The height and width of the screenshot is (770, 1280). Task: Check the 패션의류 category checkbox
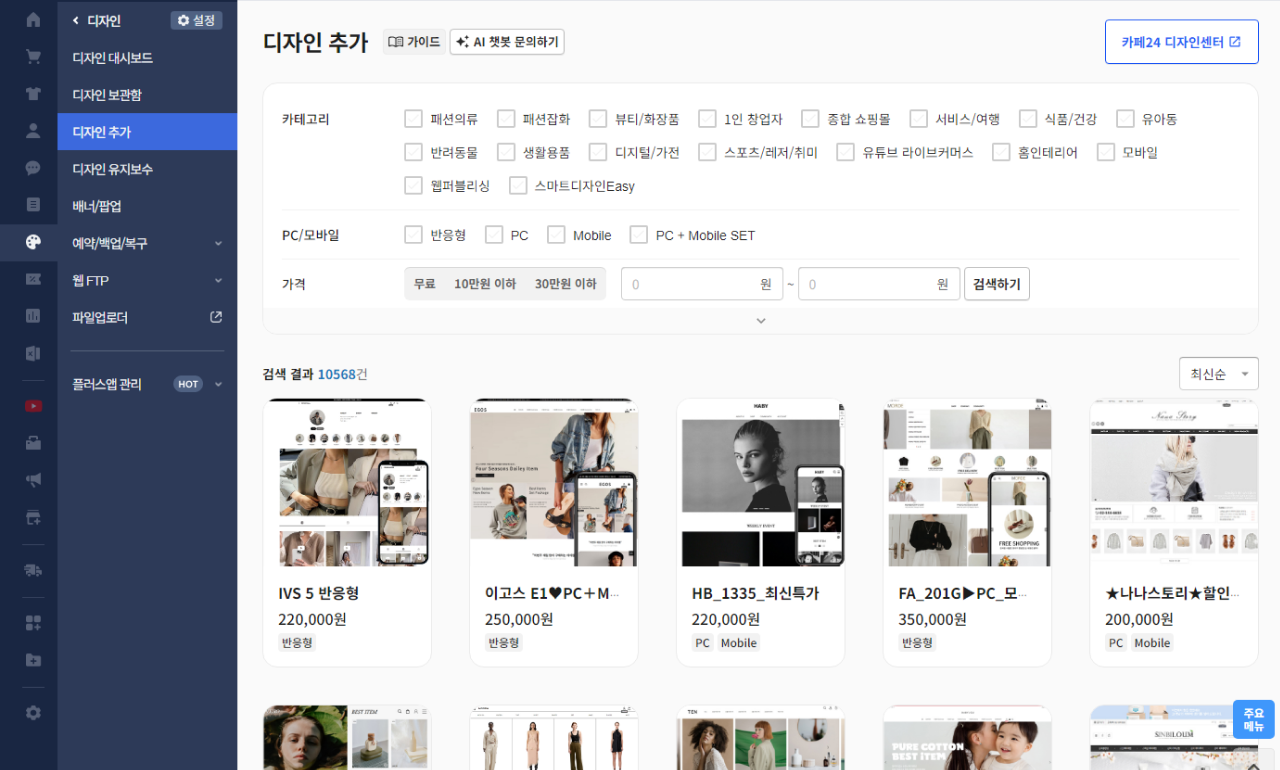414,119
